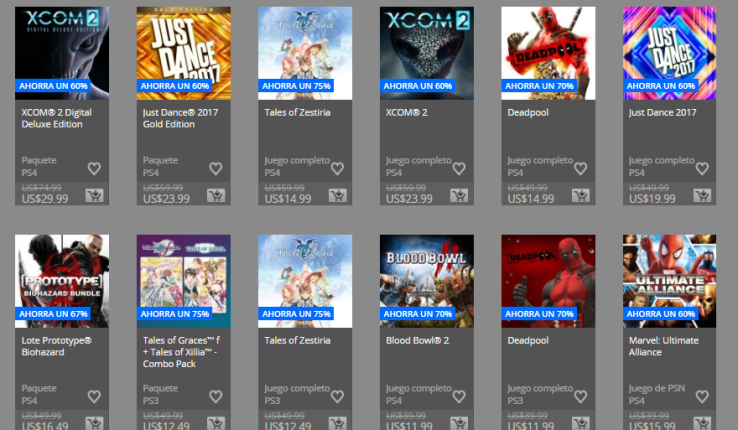
Task: Wishlist XCOM 2 Digital Deluxe Edition heart
Action: pyautogui.click(x=94, y=168)
